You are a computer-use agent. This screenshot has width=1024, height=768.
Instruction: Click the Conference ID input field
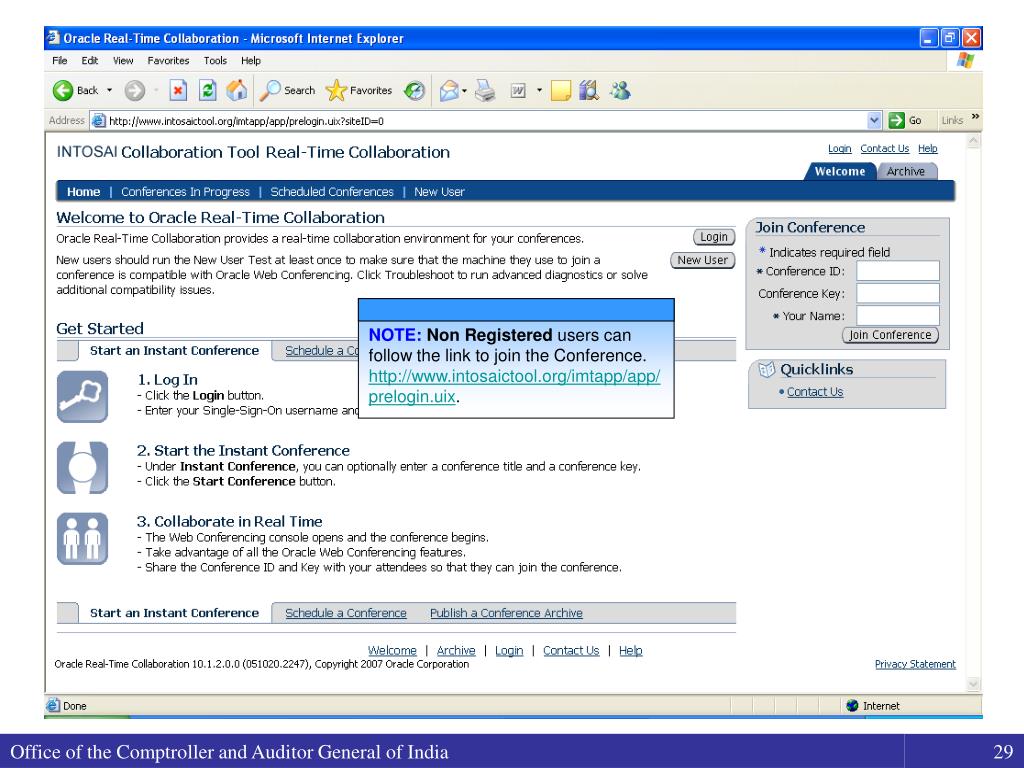[x=897, y=271]
